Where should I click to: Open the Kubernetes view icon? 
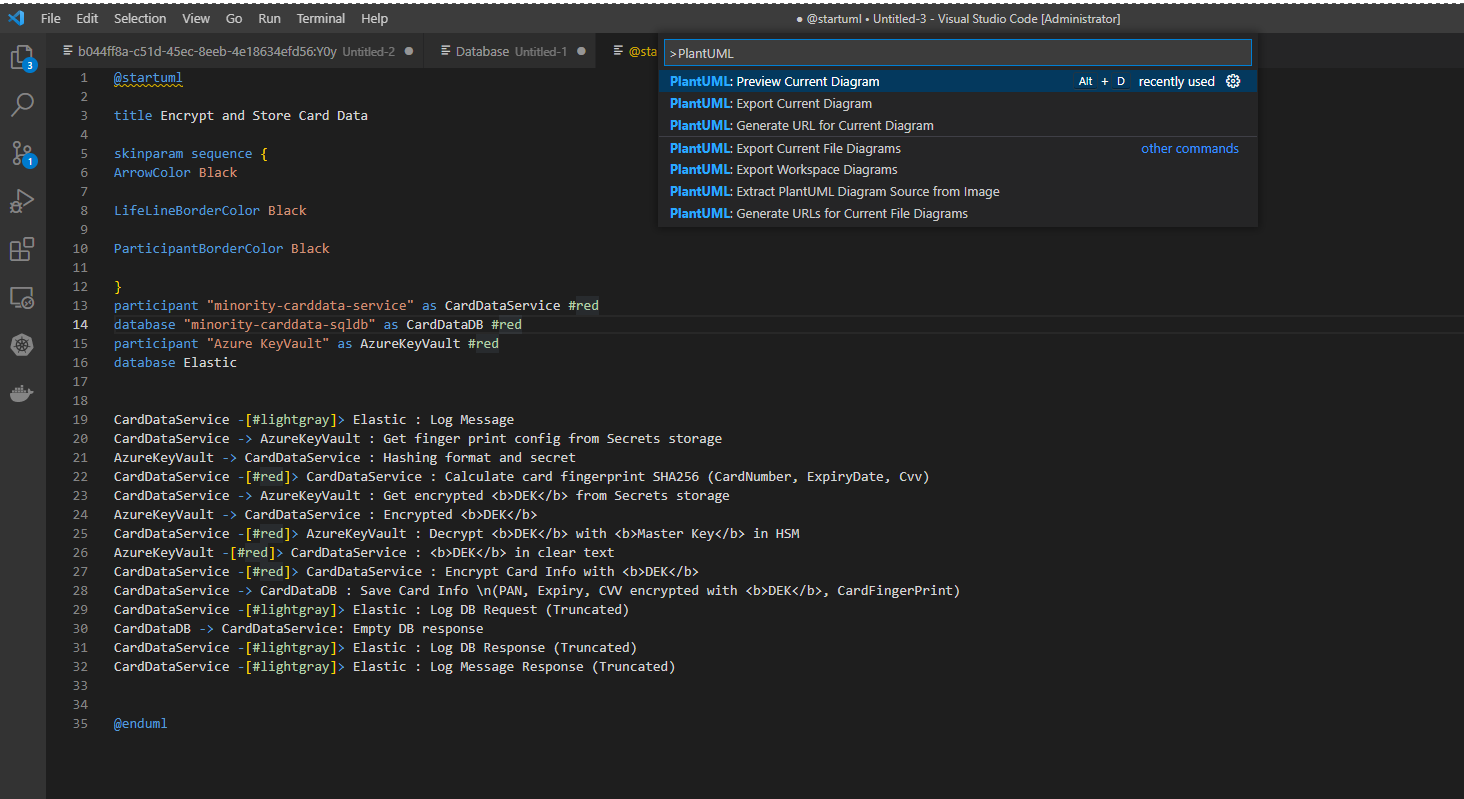(x=22, y=345)
